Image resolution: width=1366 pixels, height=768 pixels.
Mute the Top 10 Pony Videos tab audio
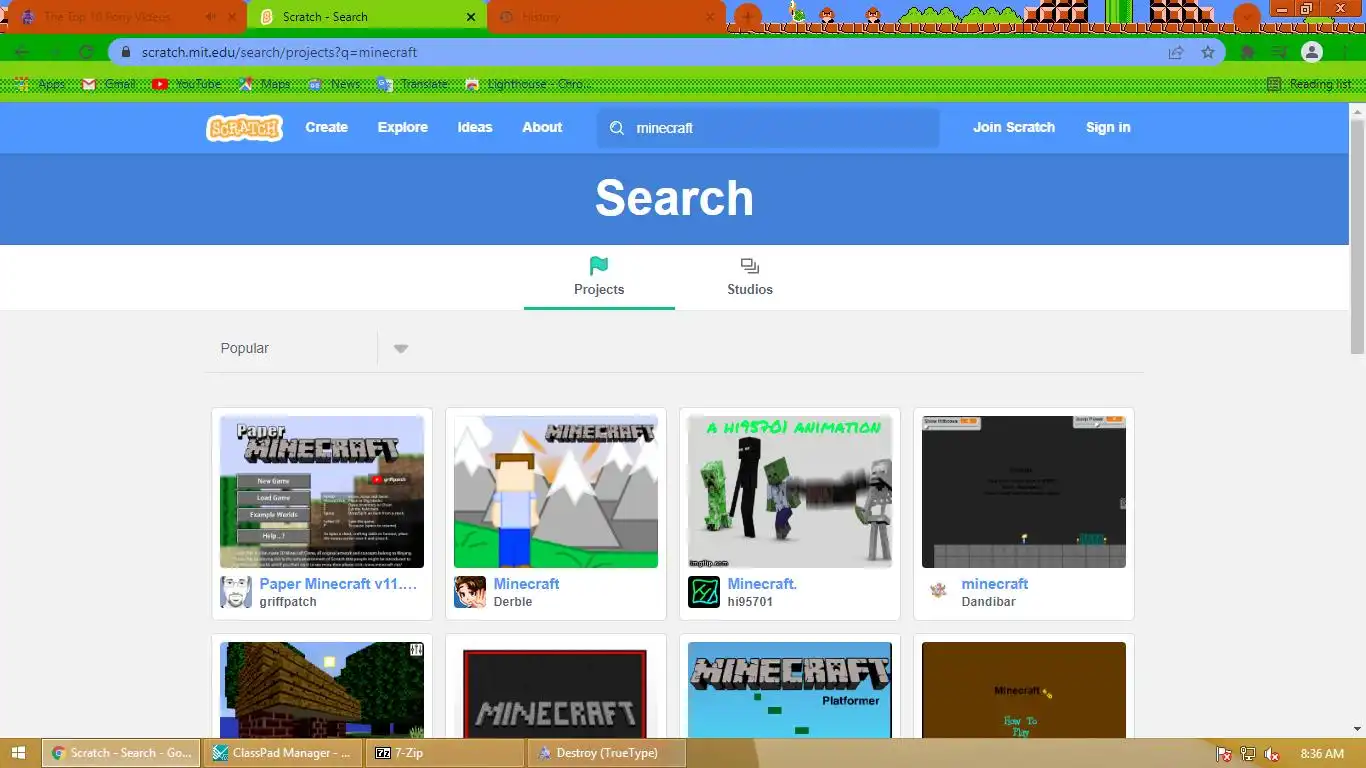[210, 17]
